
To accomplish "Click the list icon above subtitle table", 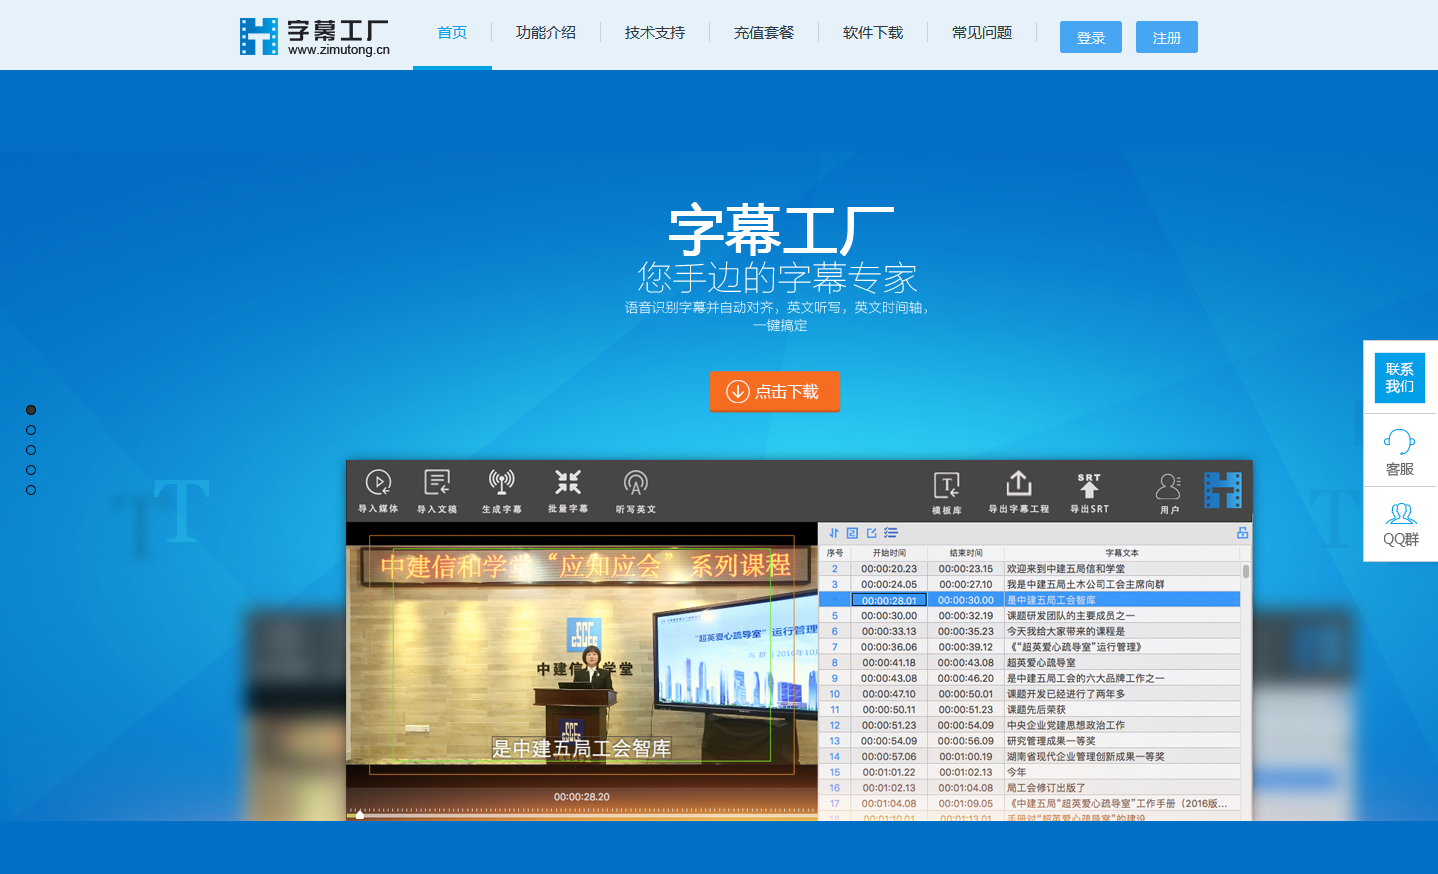I will (x=891, y=533).
